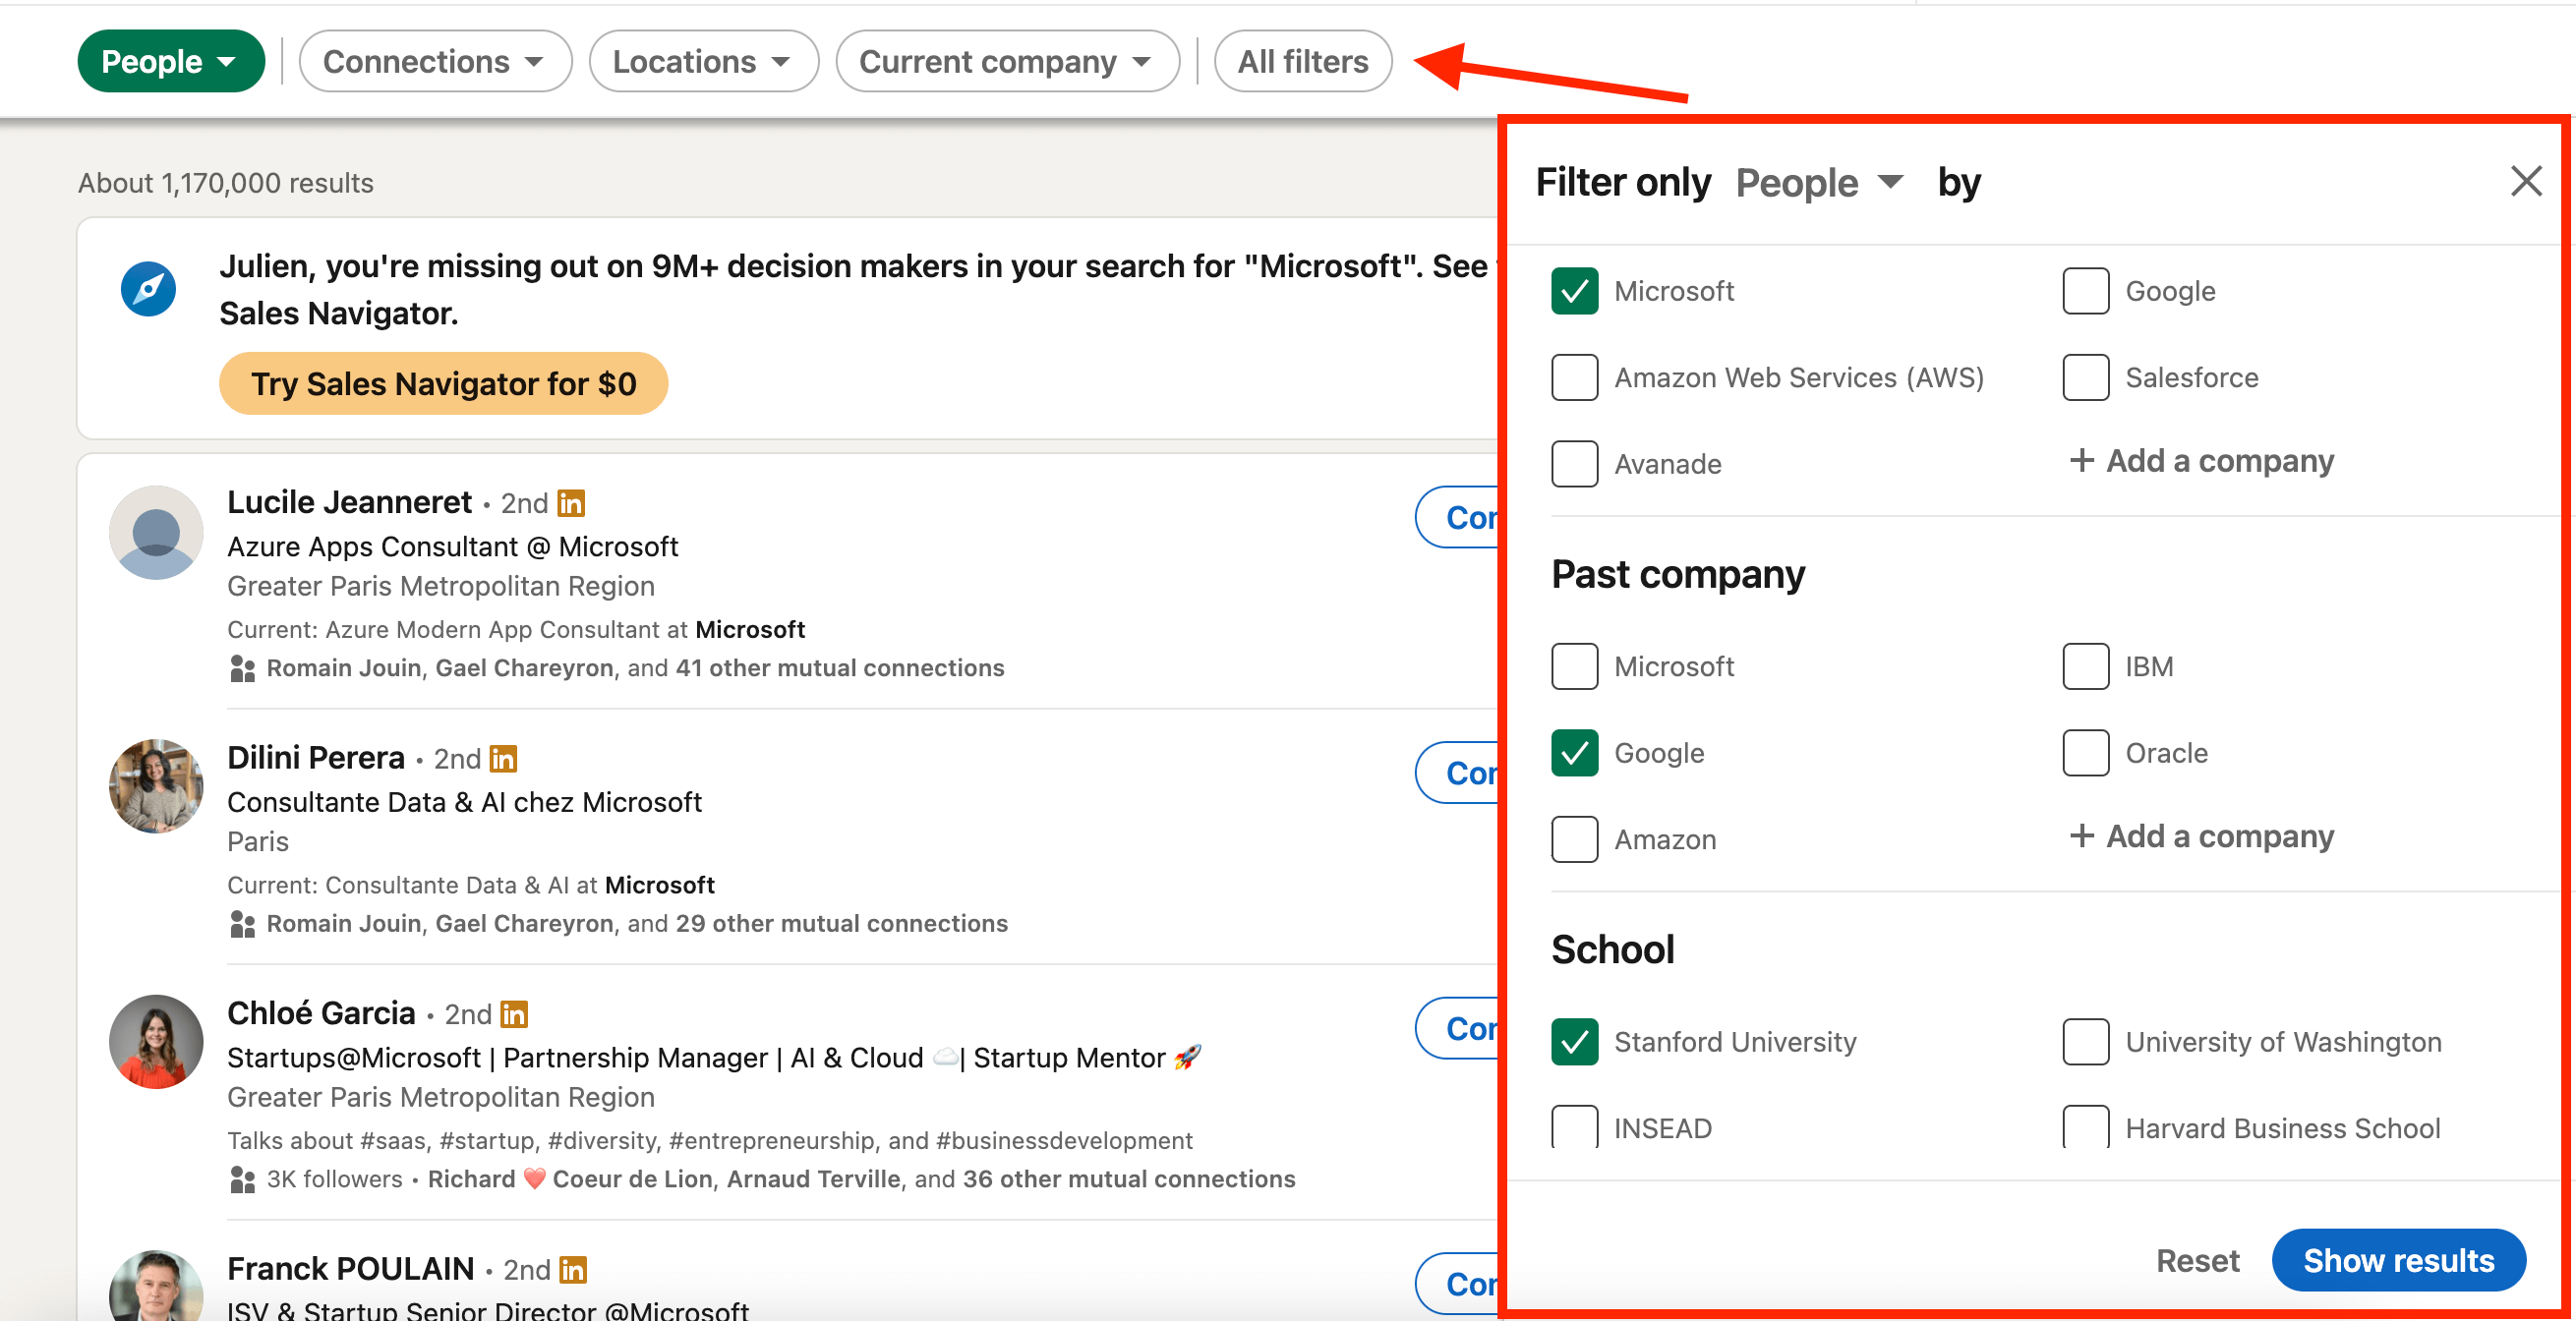
Task: Connect with Dilini Perera
Action: click(x=1459, y=773)
